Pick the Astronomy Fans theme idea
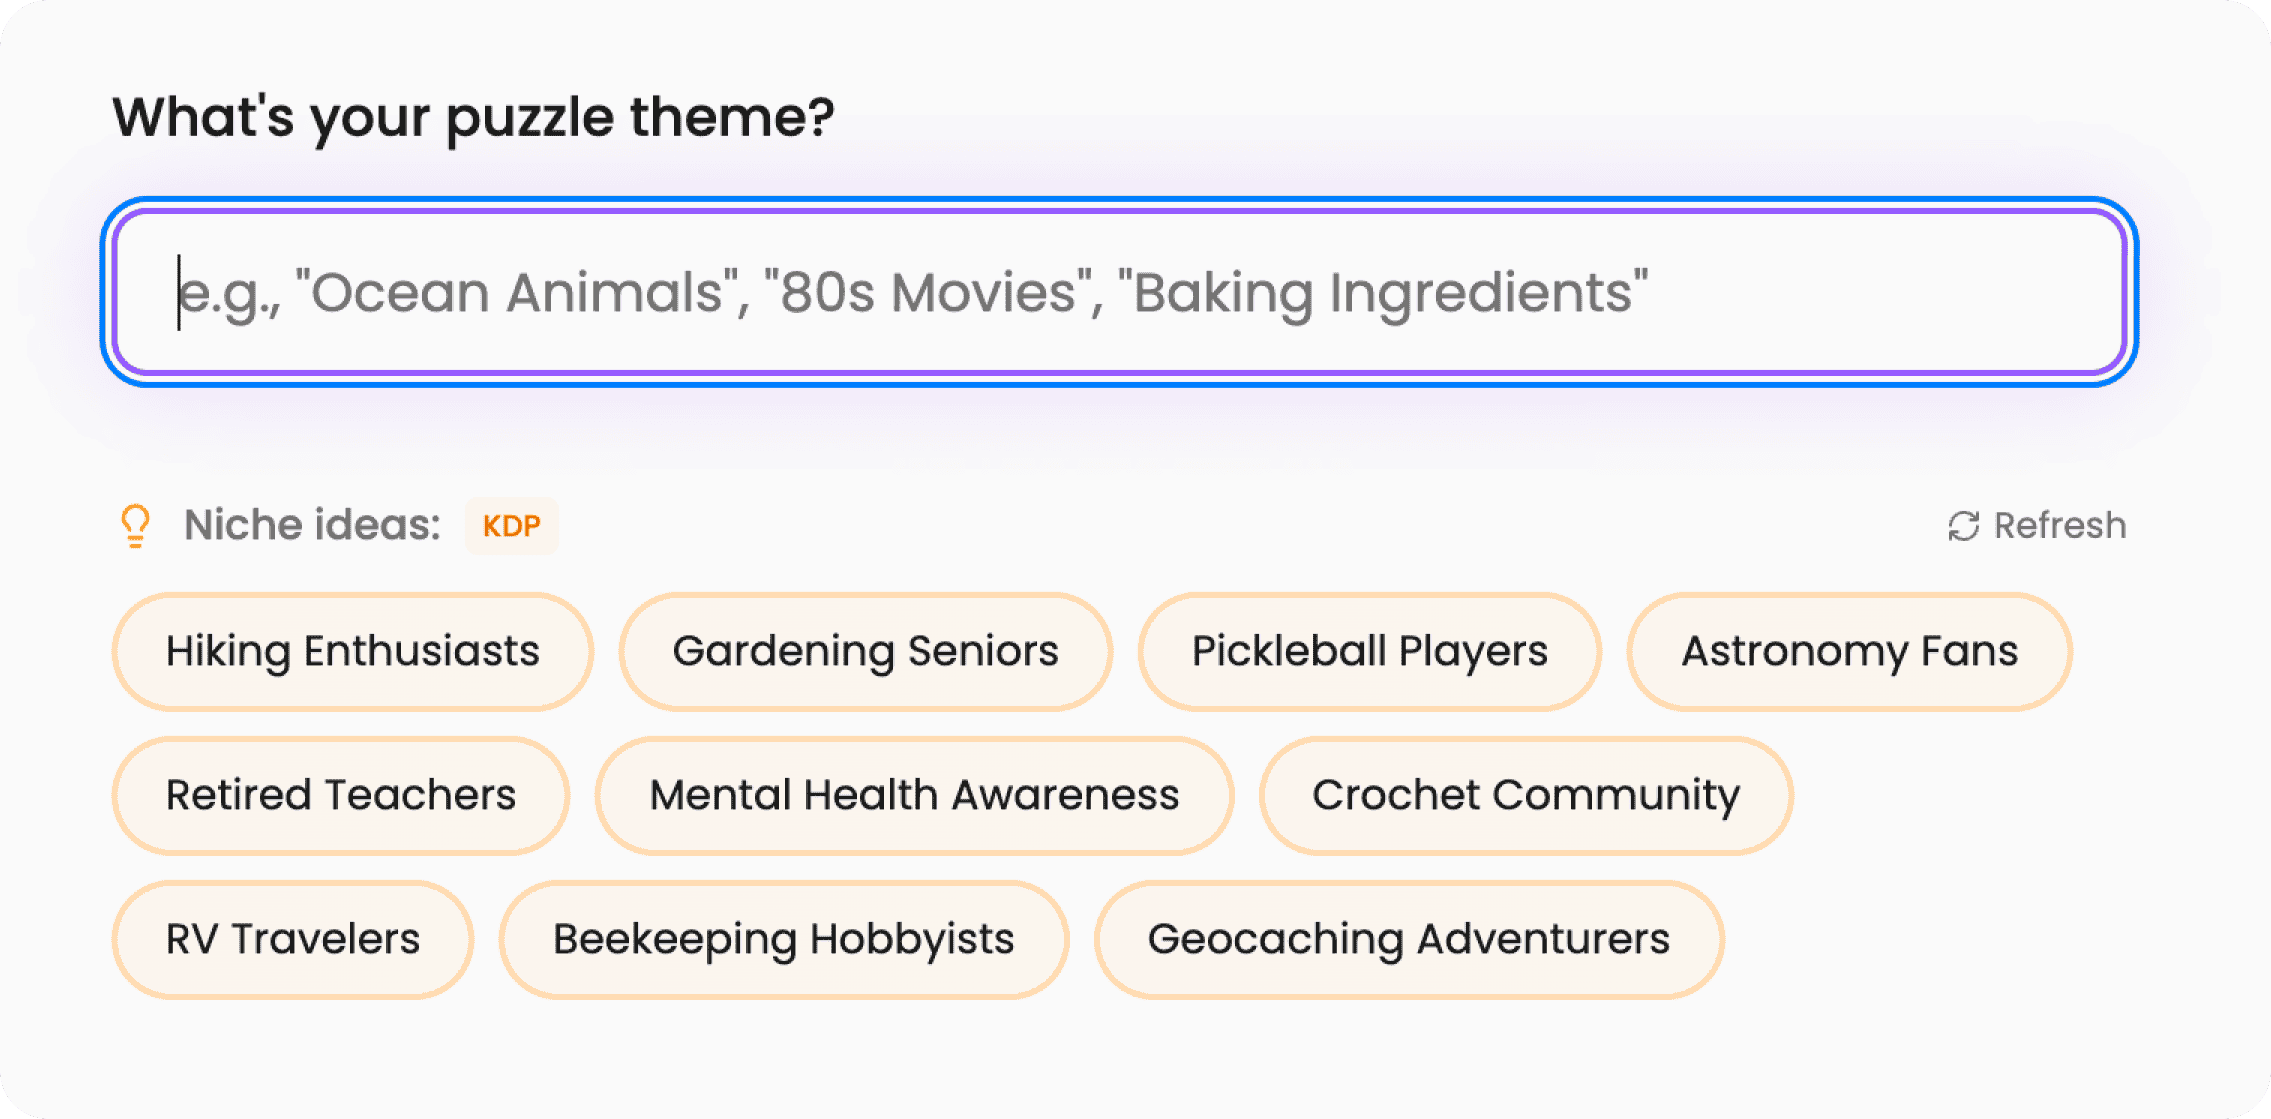Image resolution: width=2271 pixels, height=1119 pixels. (x=1849, y=650)
